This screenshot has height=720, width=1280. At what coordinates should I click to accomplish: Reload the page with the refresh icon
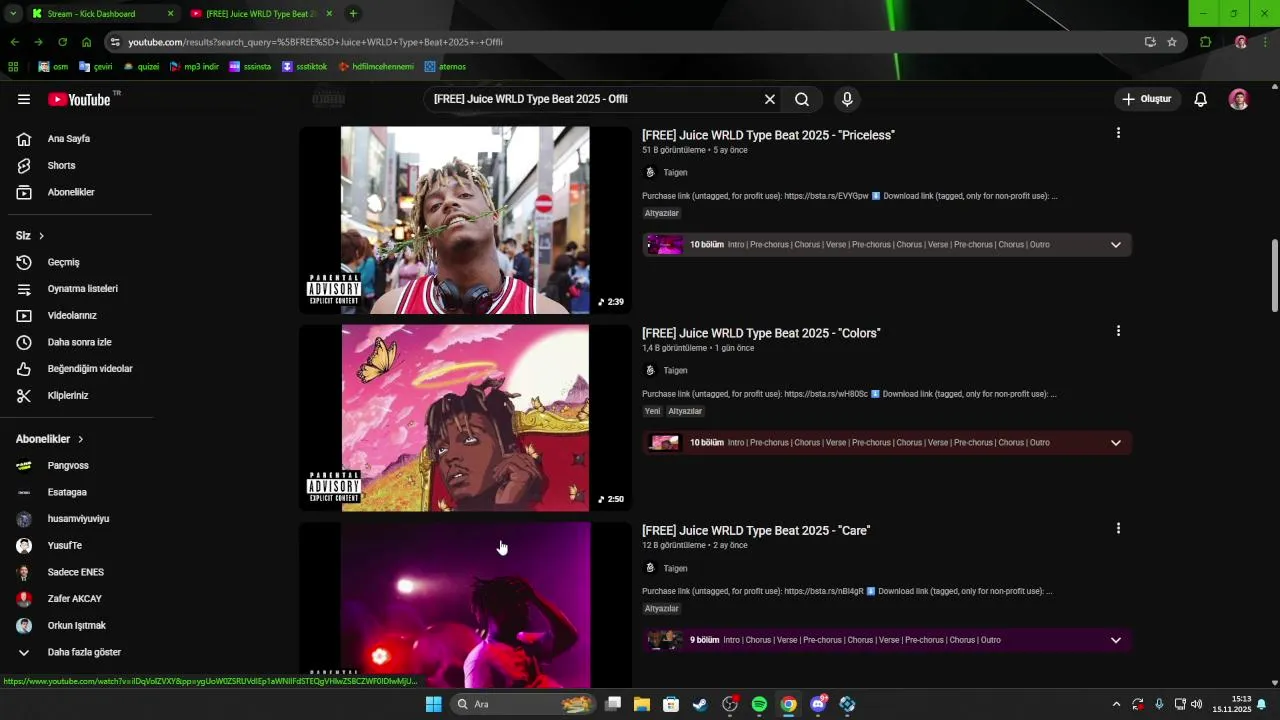[62, 42]
